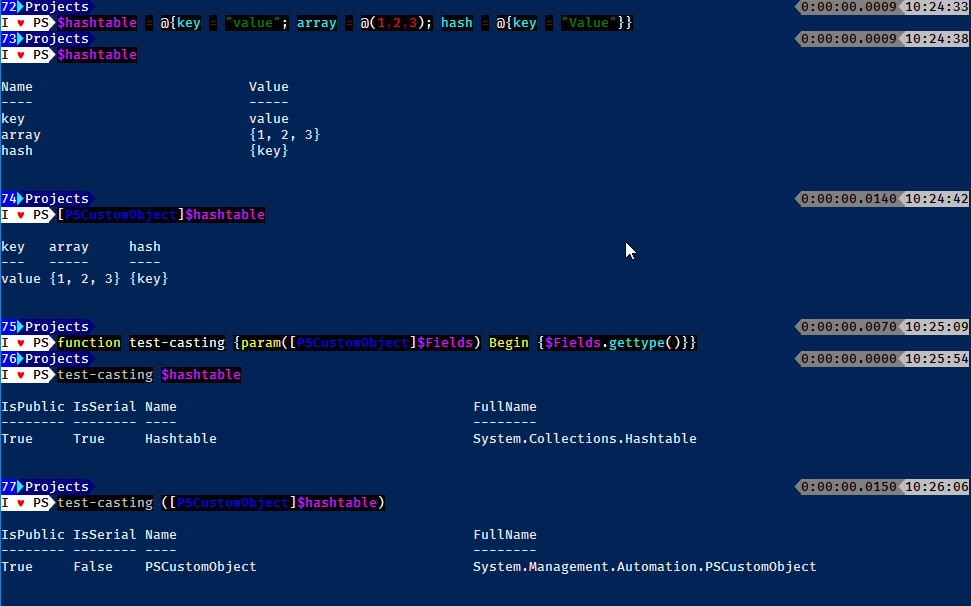Click the timestamp 10:24:42
This screenshot has height=606, width=971.
pyautogui.click(x=936, y=199)
